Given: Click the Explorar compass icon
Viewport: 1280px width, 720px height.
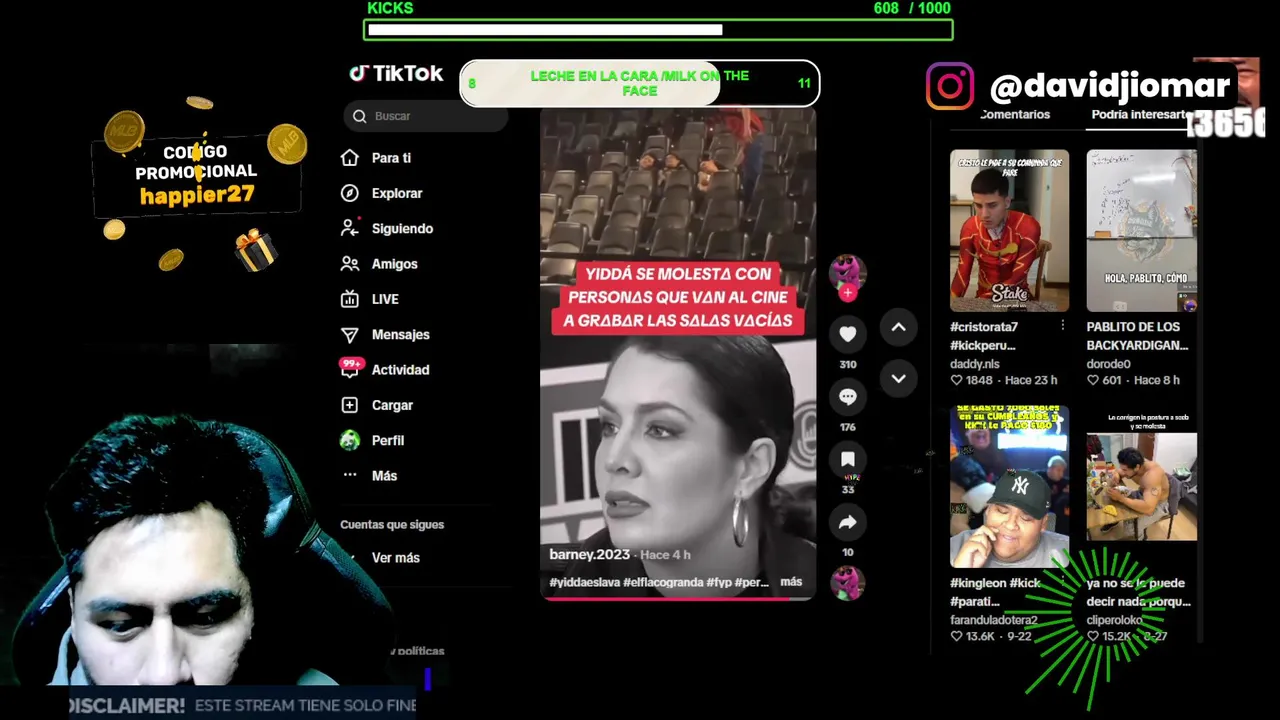Looking at the screenshot, I should 350,193.
